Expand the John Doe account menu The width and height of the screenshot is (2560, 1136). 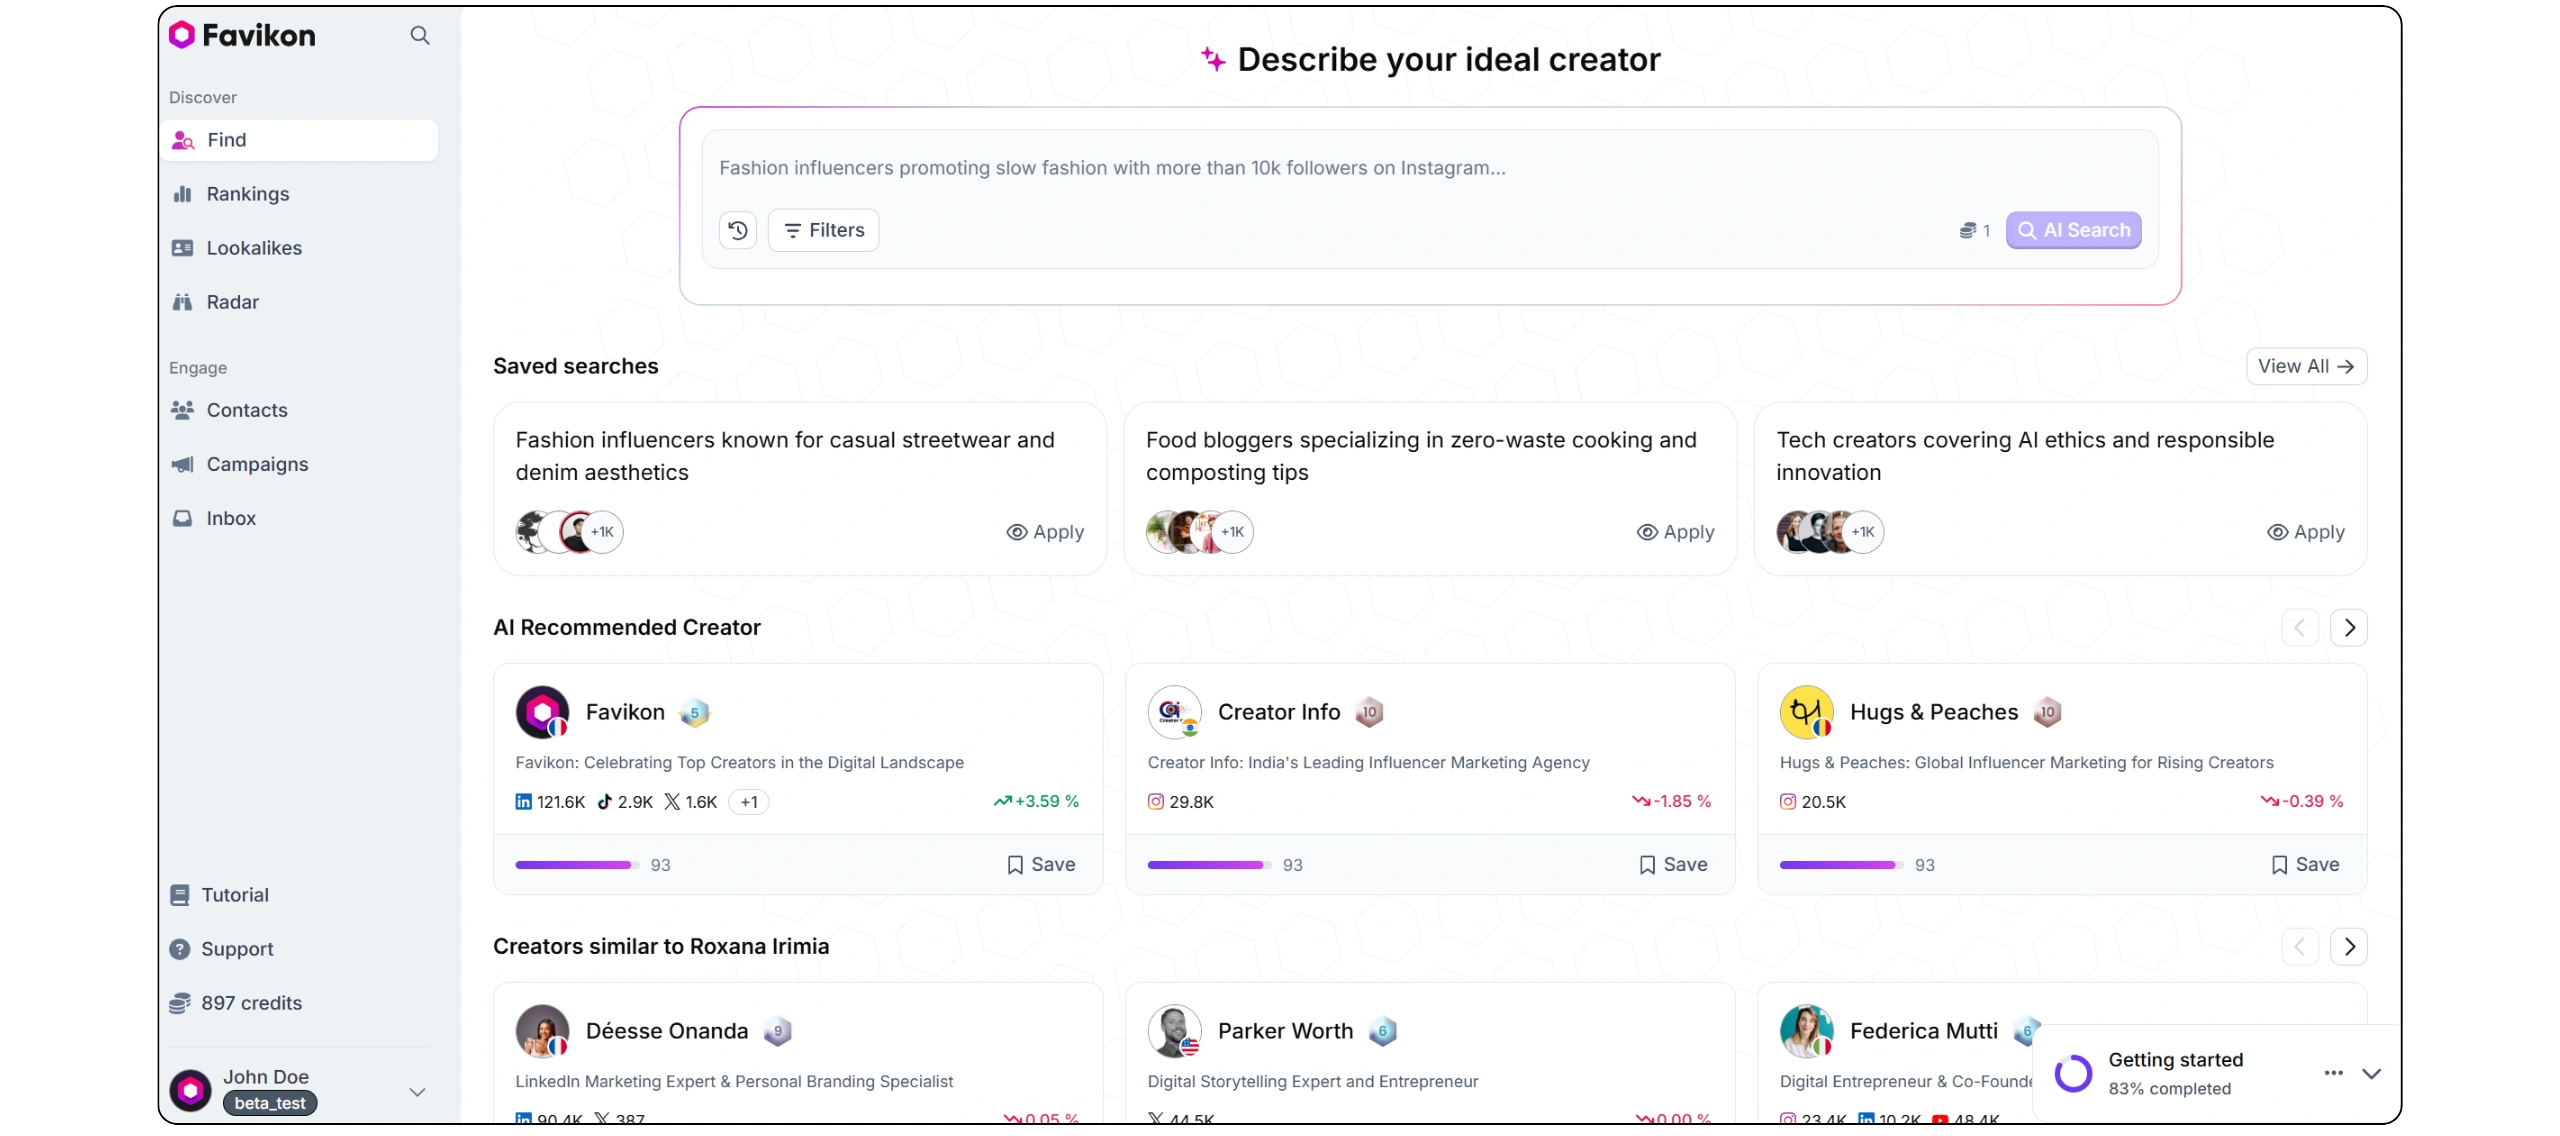(417, 1091)
